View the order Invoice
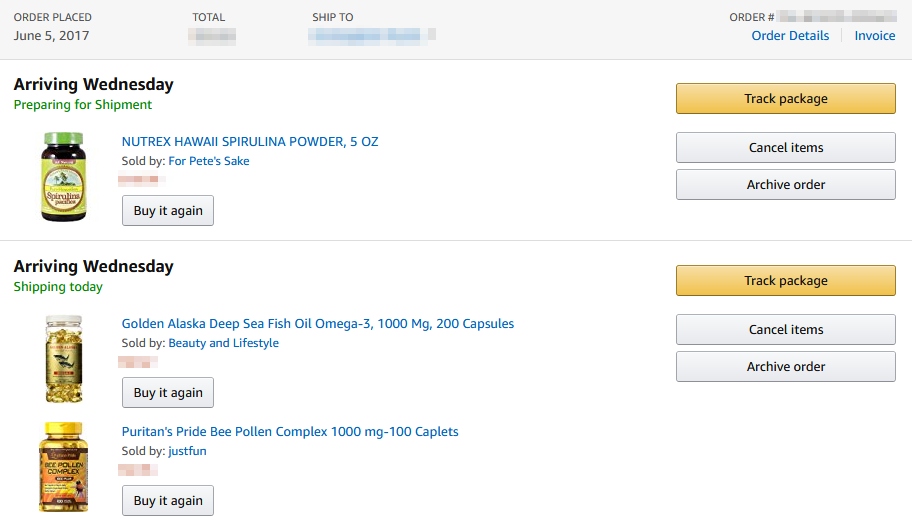Image resolution: width=912 pixels, height=521 pixels. click(874, 36)
